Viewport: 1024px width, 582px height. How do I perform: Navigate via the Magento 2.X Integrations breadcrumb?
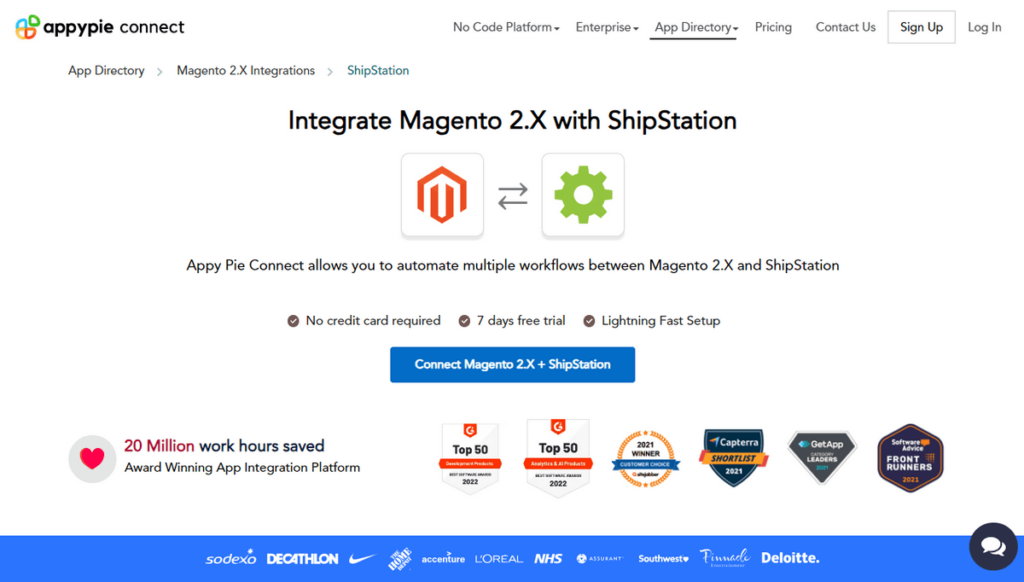tap(245, 70)
